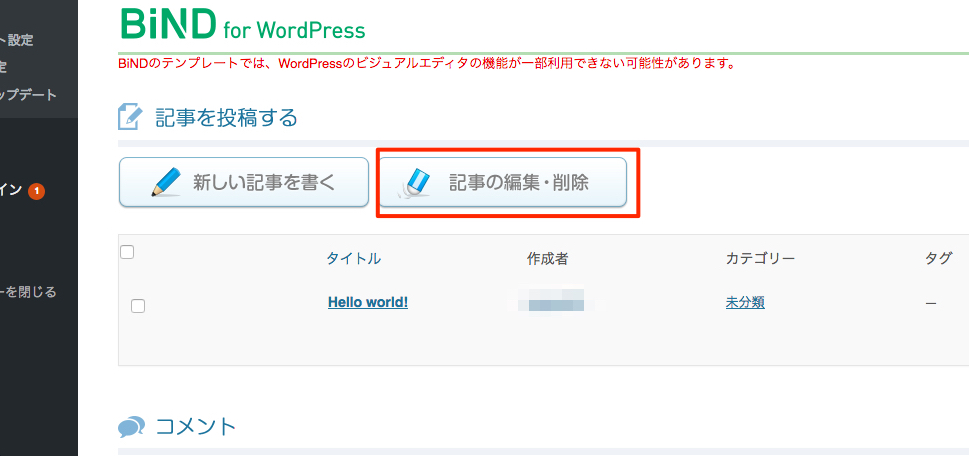Select the sidebar item ending with 設定
Screen dimensions: 969x456
[x=17, y=41]
